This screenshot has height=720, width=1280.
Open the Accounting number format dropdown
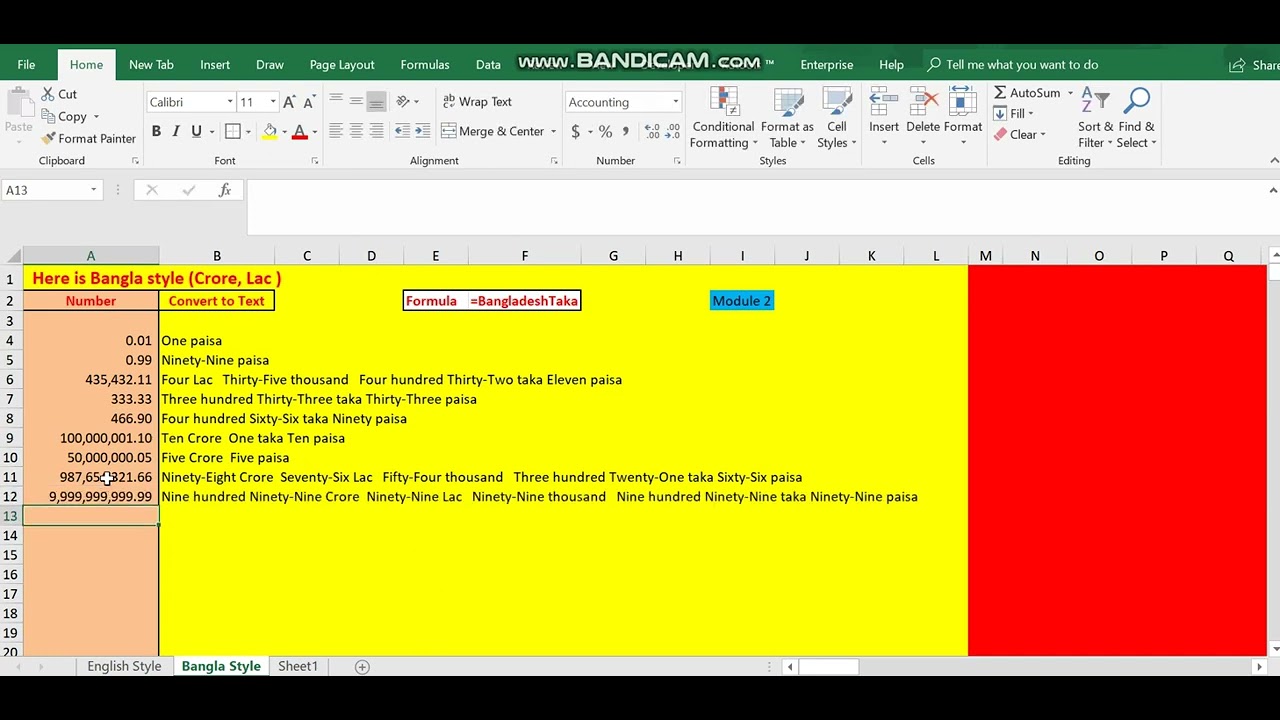675,102
